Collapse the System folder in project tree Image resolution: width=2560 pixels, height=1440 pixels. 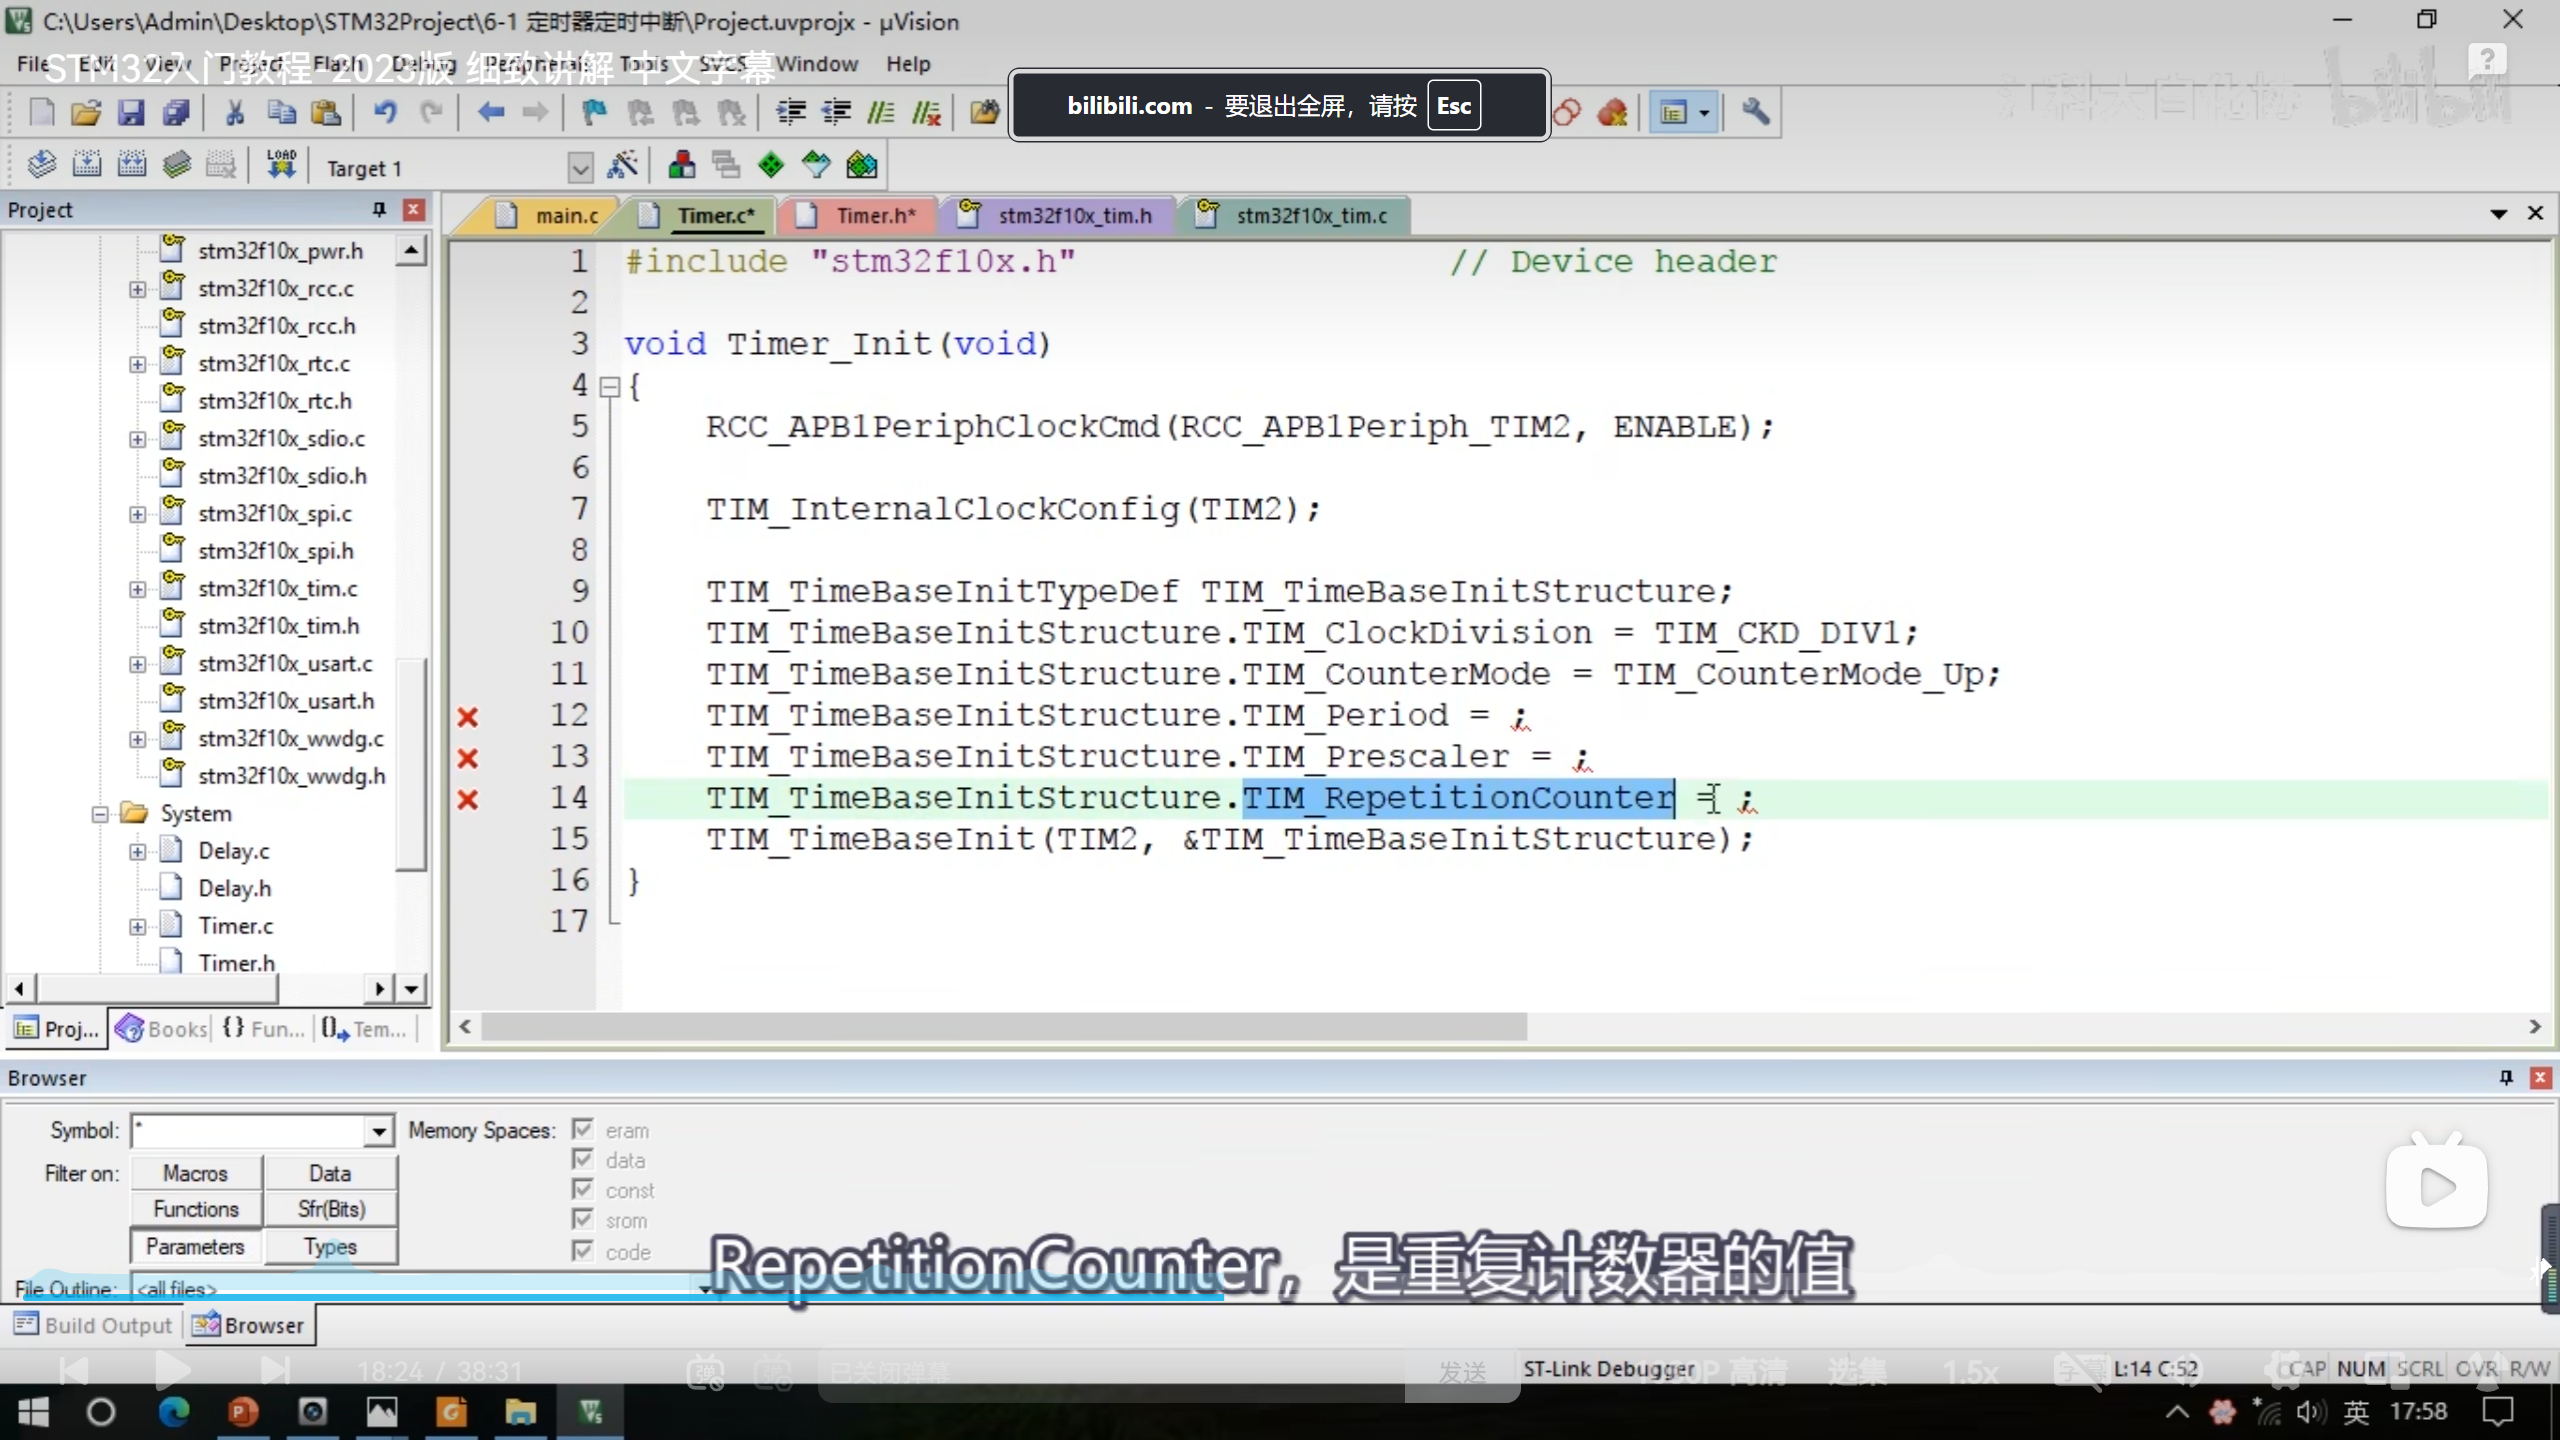coord(100,814)
